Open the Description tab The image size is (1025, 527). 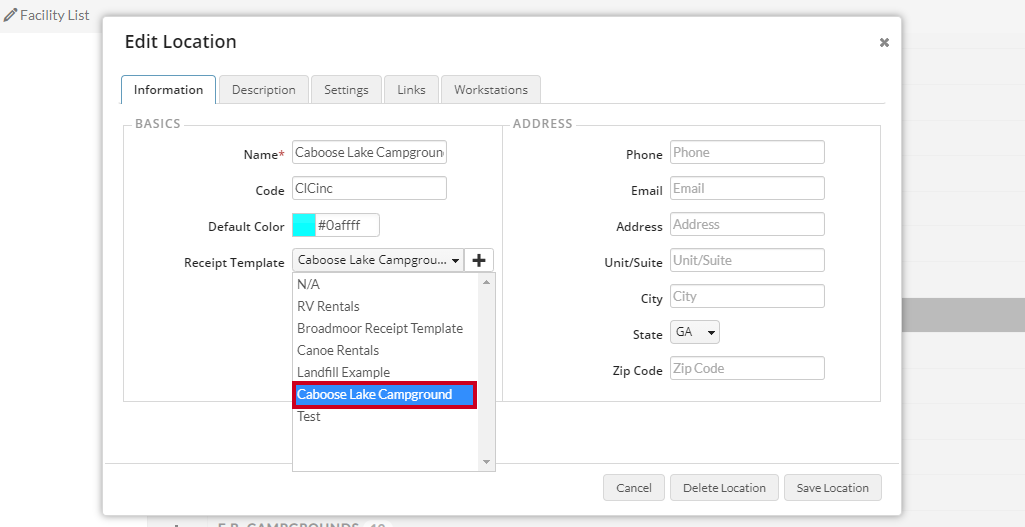click(x=263, y=90)
